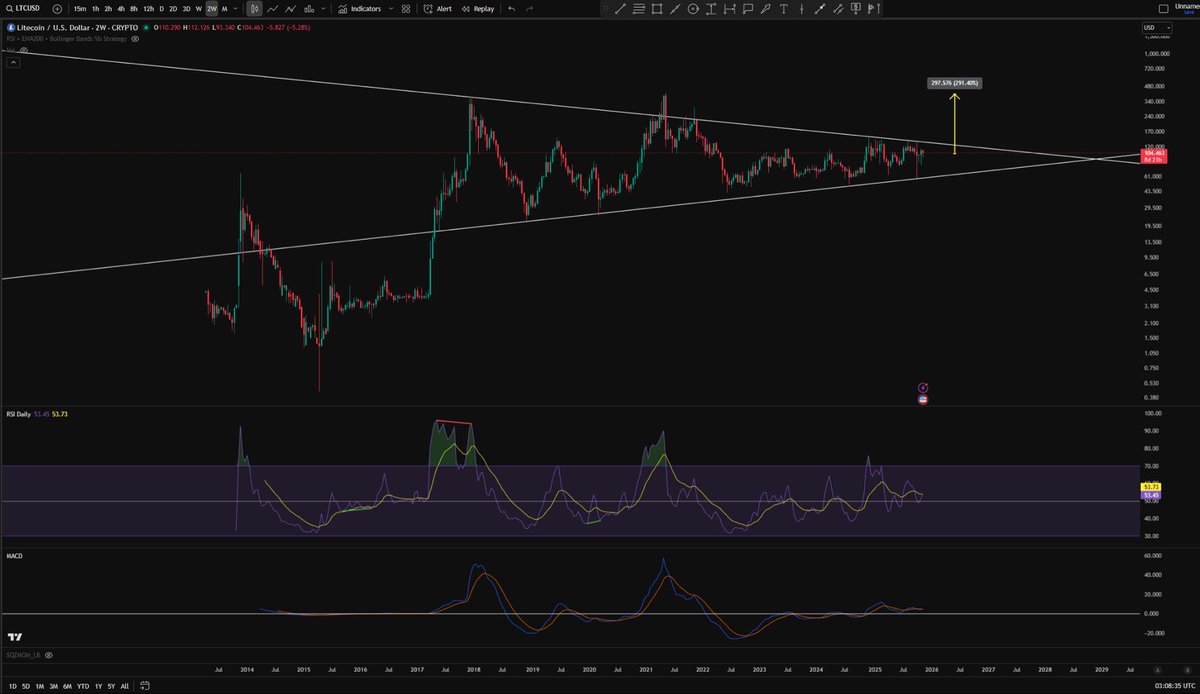Select the vertical line tool
The height and width of the screenshot is (694, 1200).
coord(801,9)
